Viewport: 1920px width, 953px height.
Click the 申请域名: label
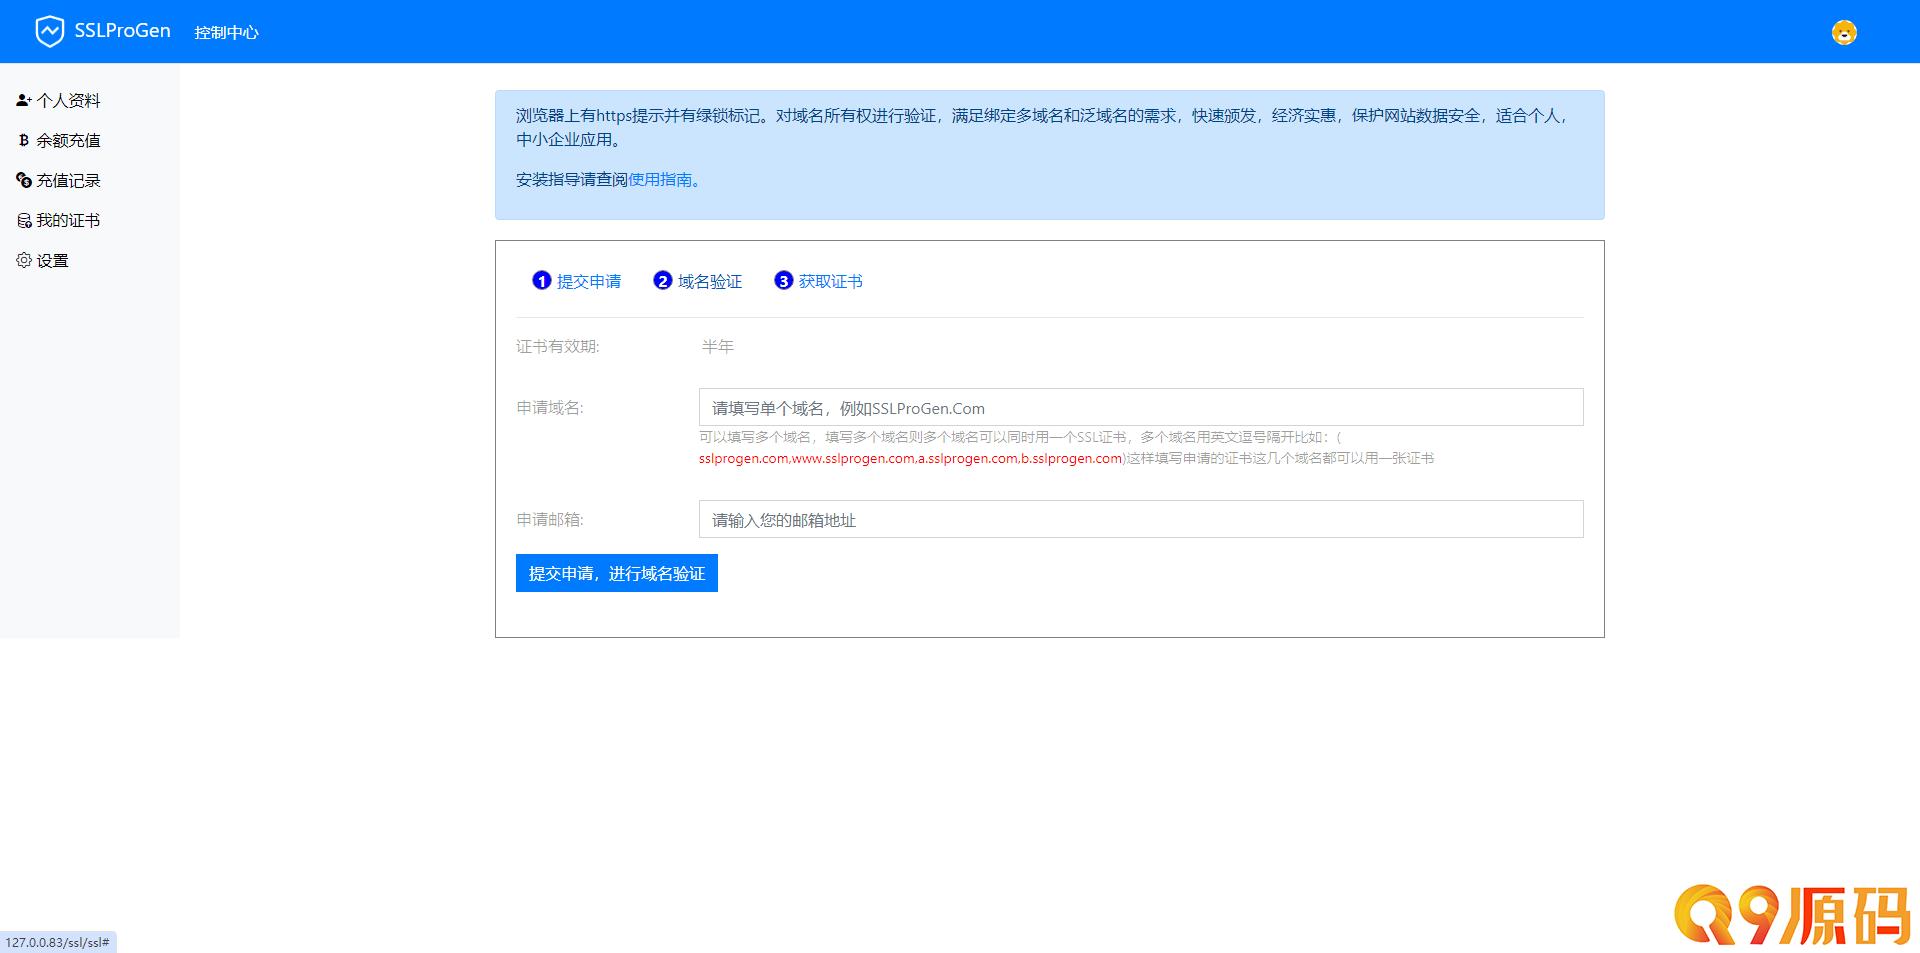click(550, 407)
